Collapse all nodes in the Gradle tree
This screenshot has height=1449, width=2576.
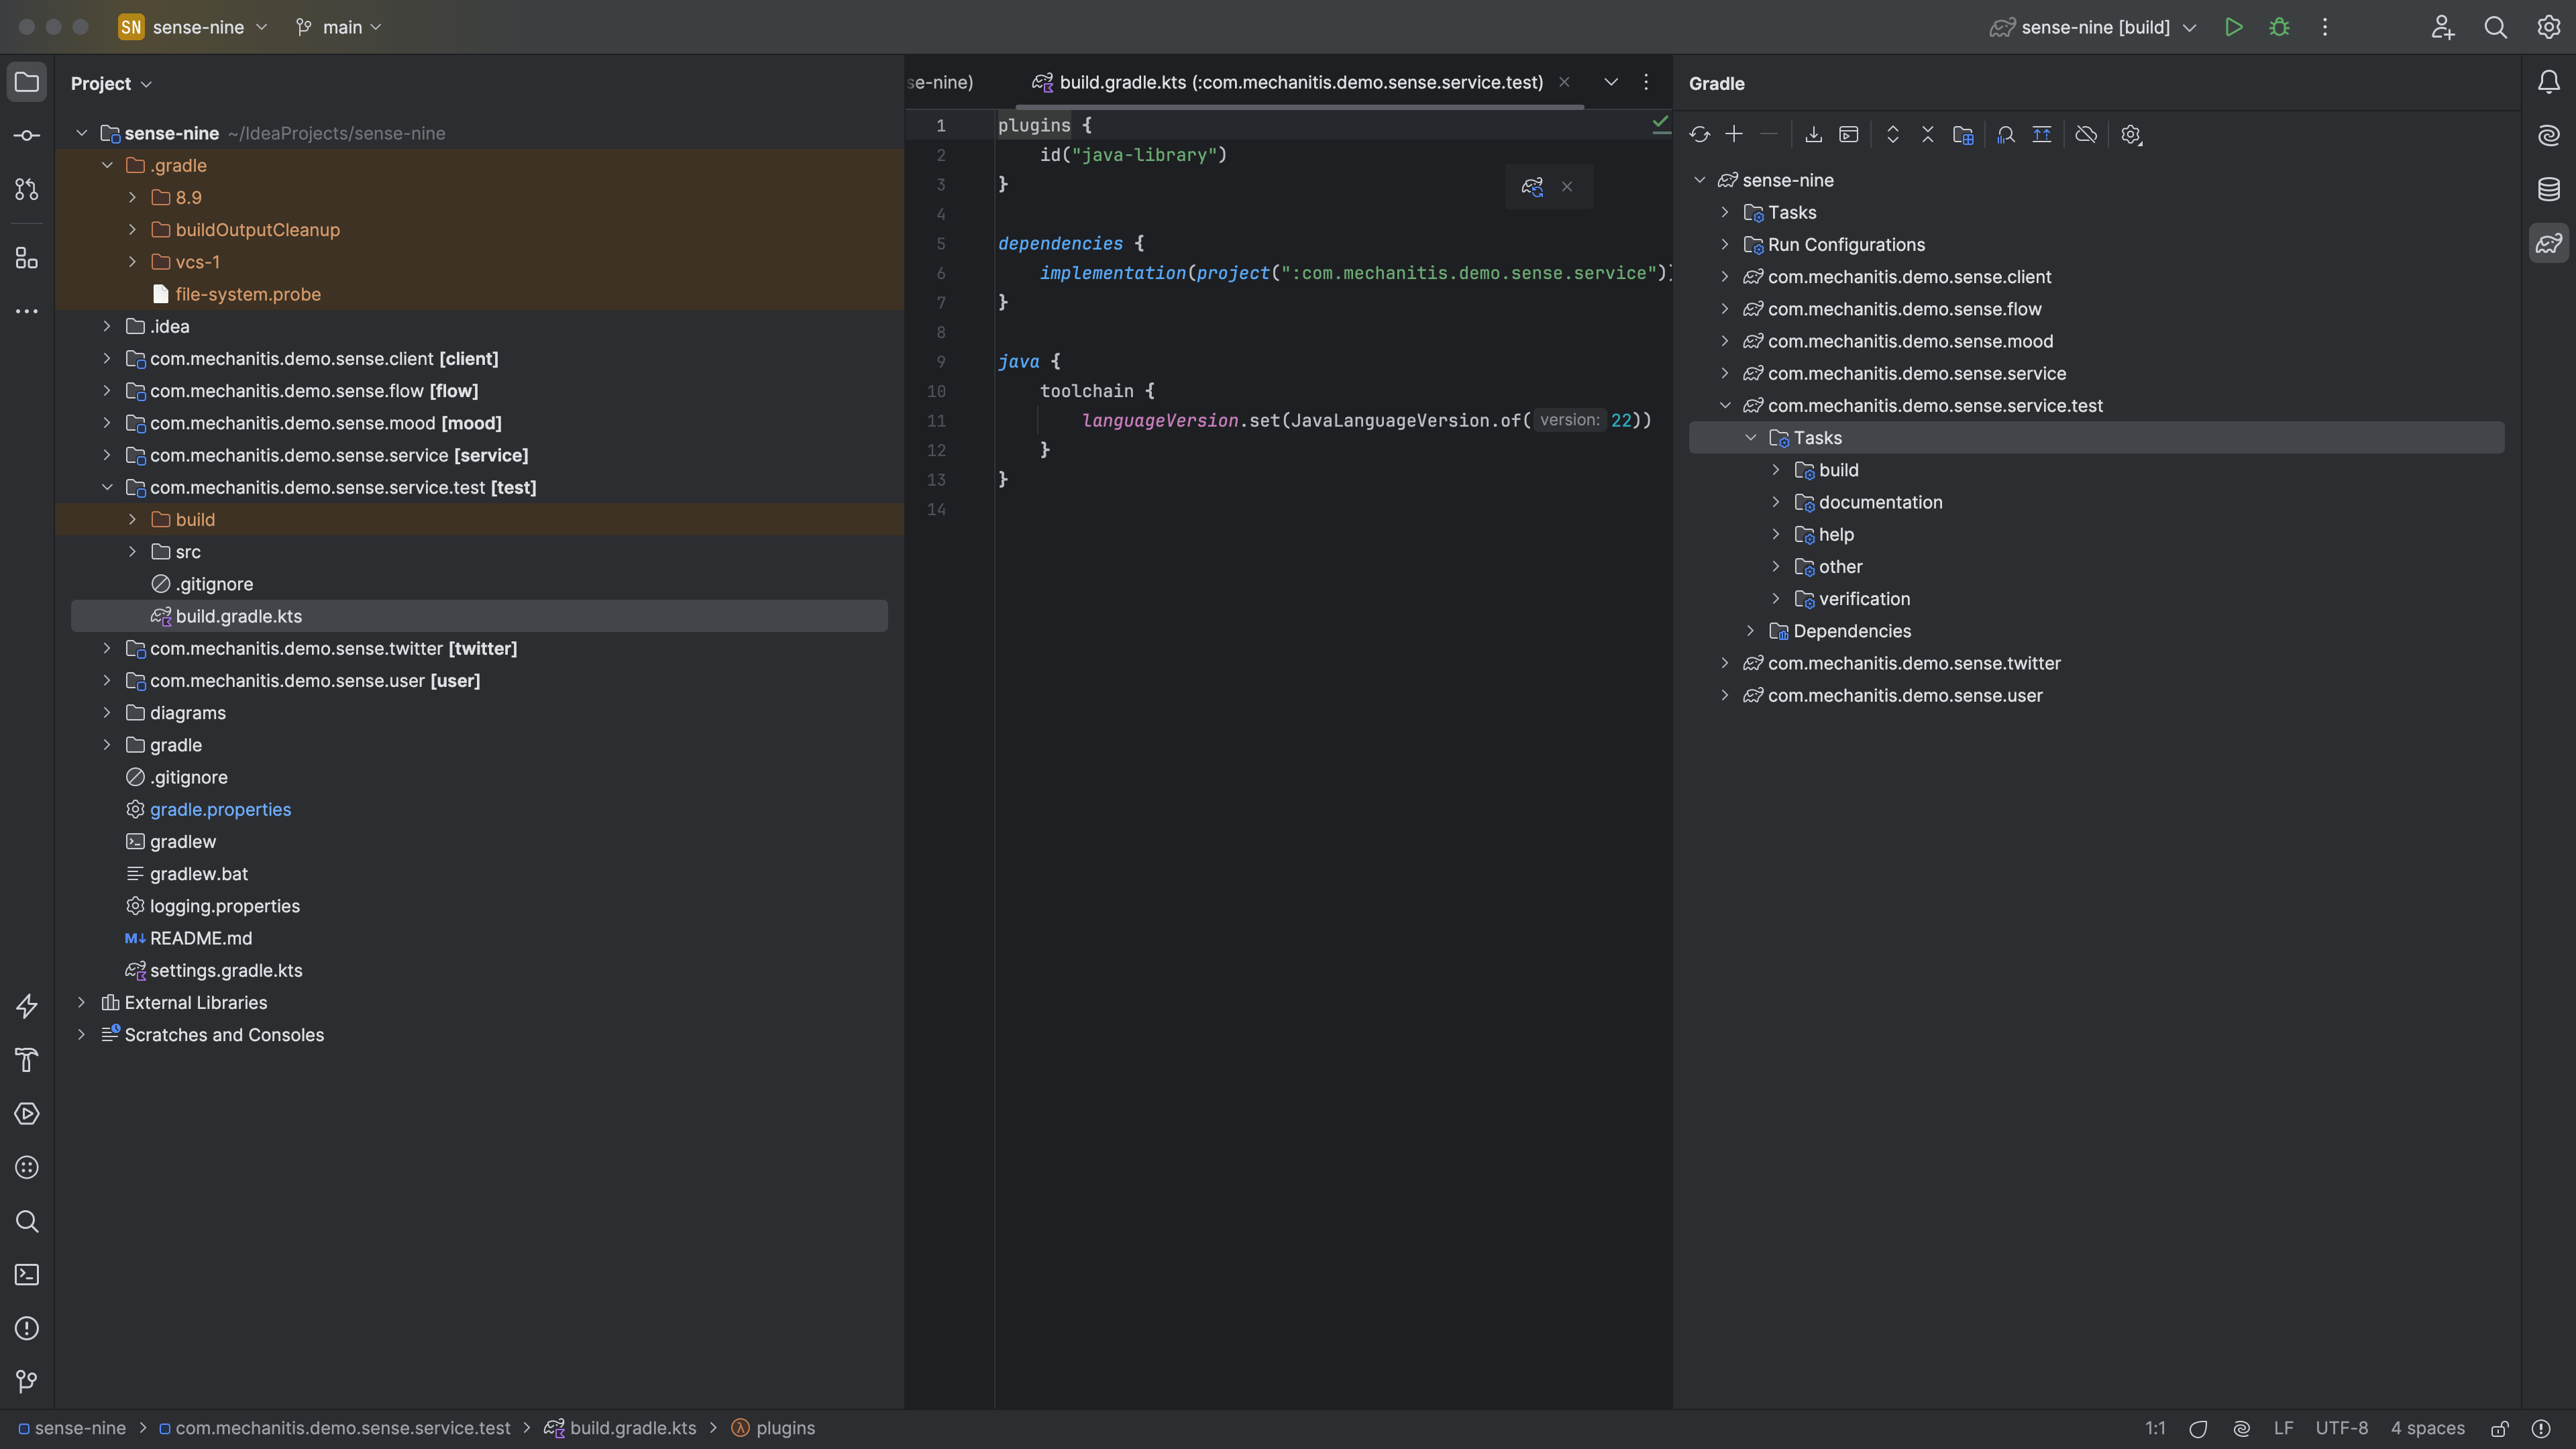click(1928, 134)
